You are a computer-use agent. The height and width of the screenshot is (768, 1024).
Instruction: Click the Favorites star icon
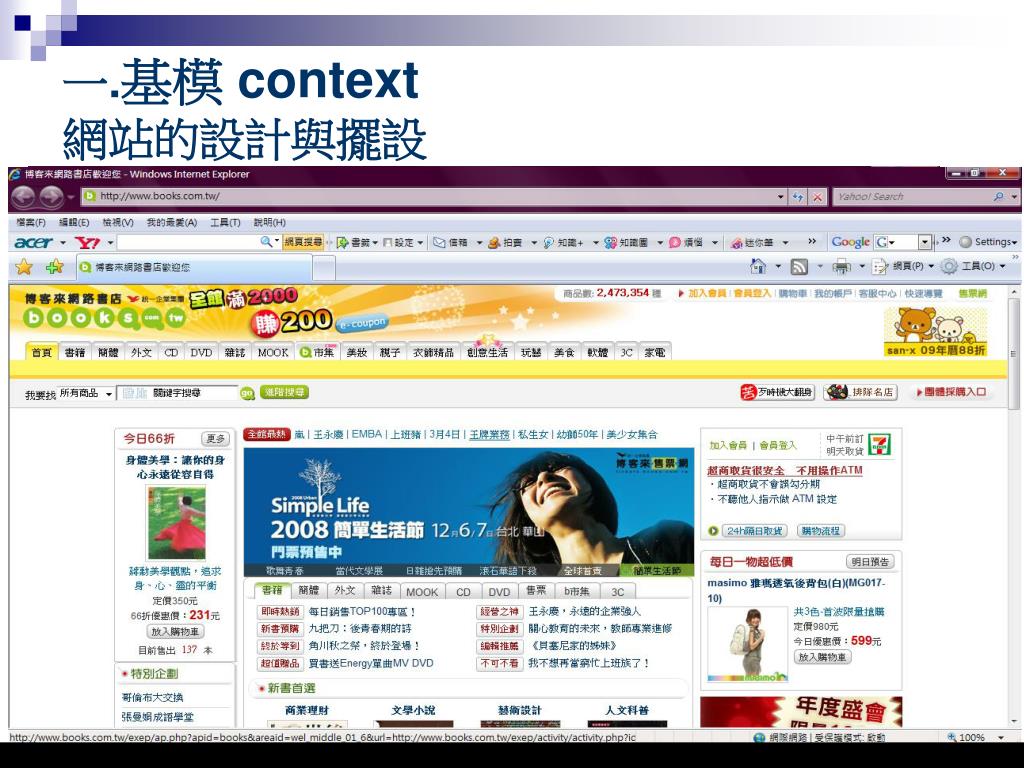coord(24,266)
